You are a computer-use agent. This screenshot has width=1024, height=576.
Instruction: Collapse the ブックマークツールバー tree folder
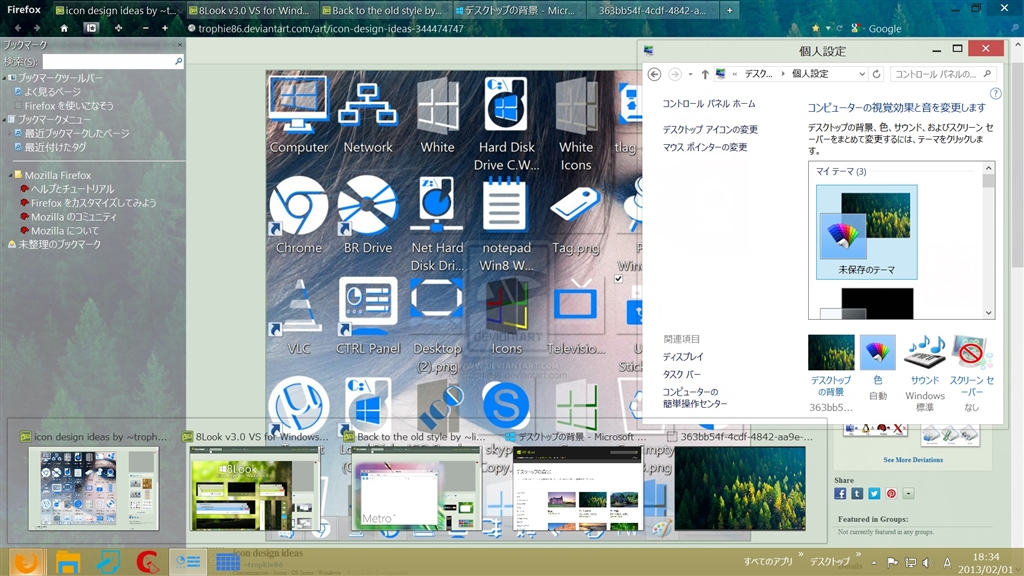pyautogui.click(x=5, y=77)
